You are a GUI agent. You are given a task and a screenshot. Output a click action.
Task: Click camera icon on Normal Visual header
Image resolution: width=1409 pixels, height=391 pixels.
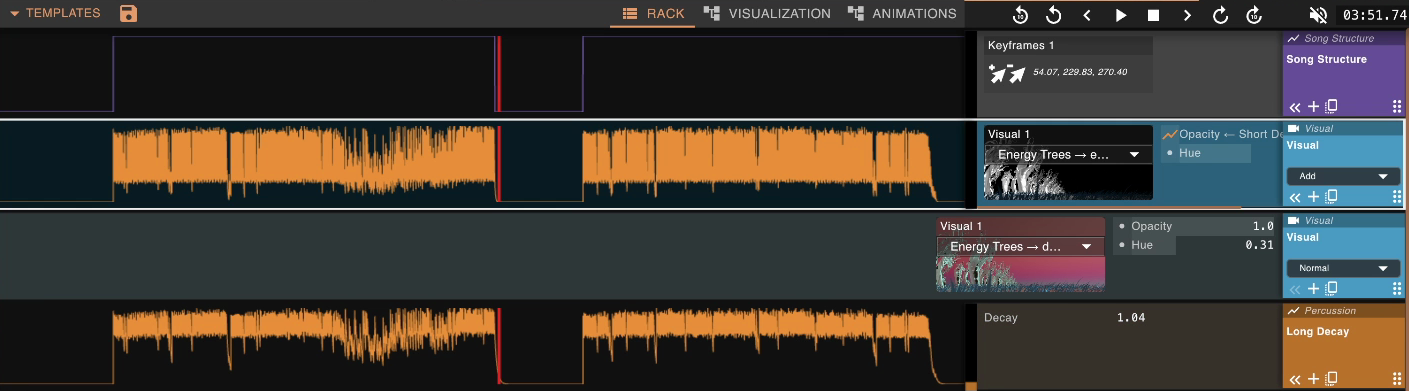[x=1293, y=220]
